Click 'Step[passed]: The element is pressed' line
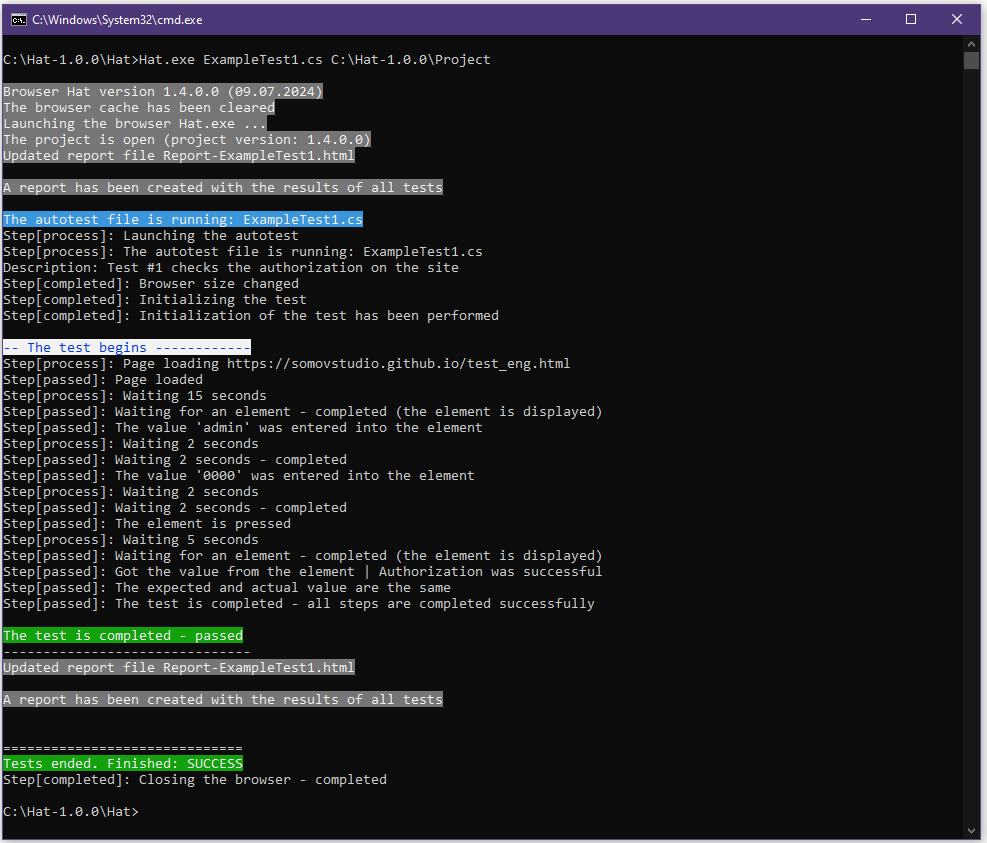 point(147,524)
